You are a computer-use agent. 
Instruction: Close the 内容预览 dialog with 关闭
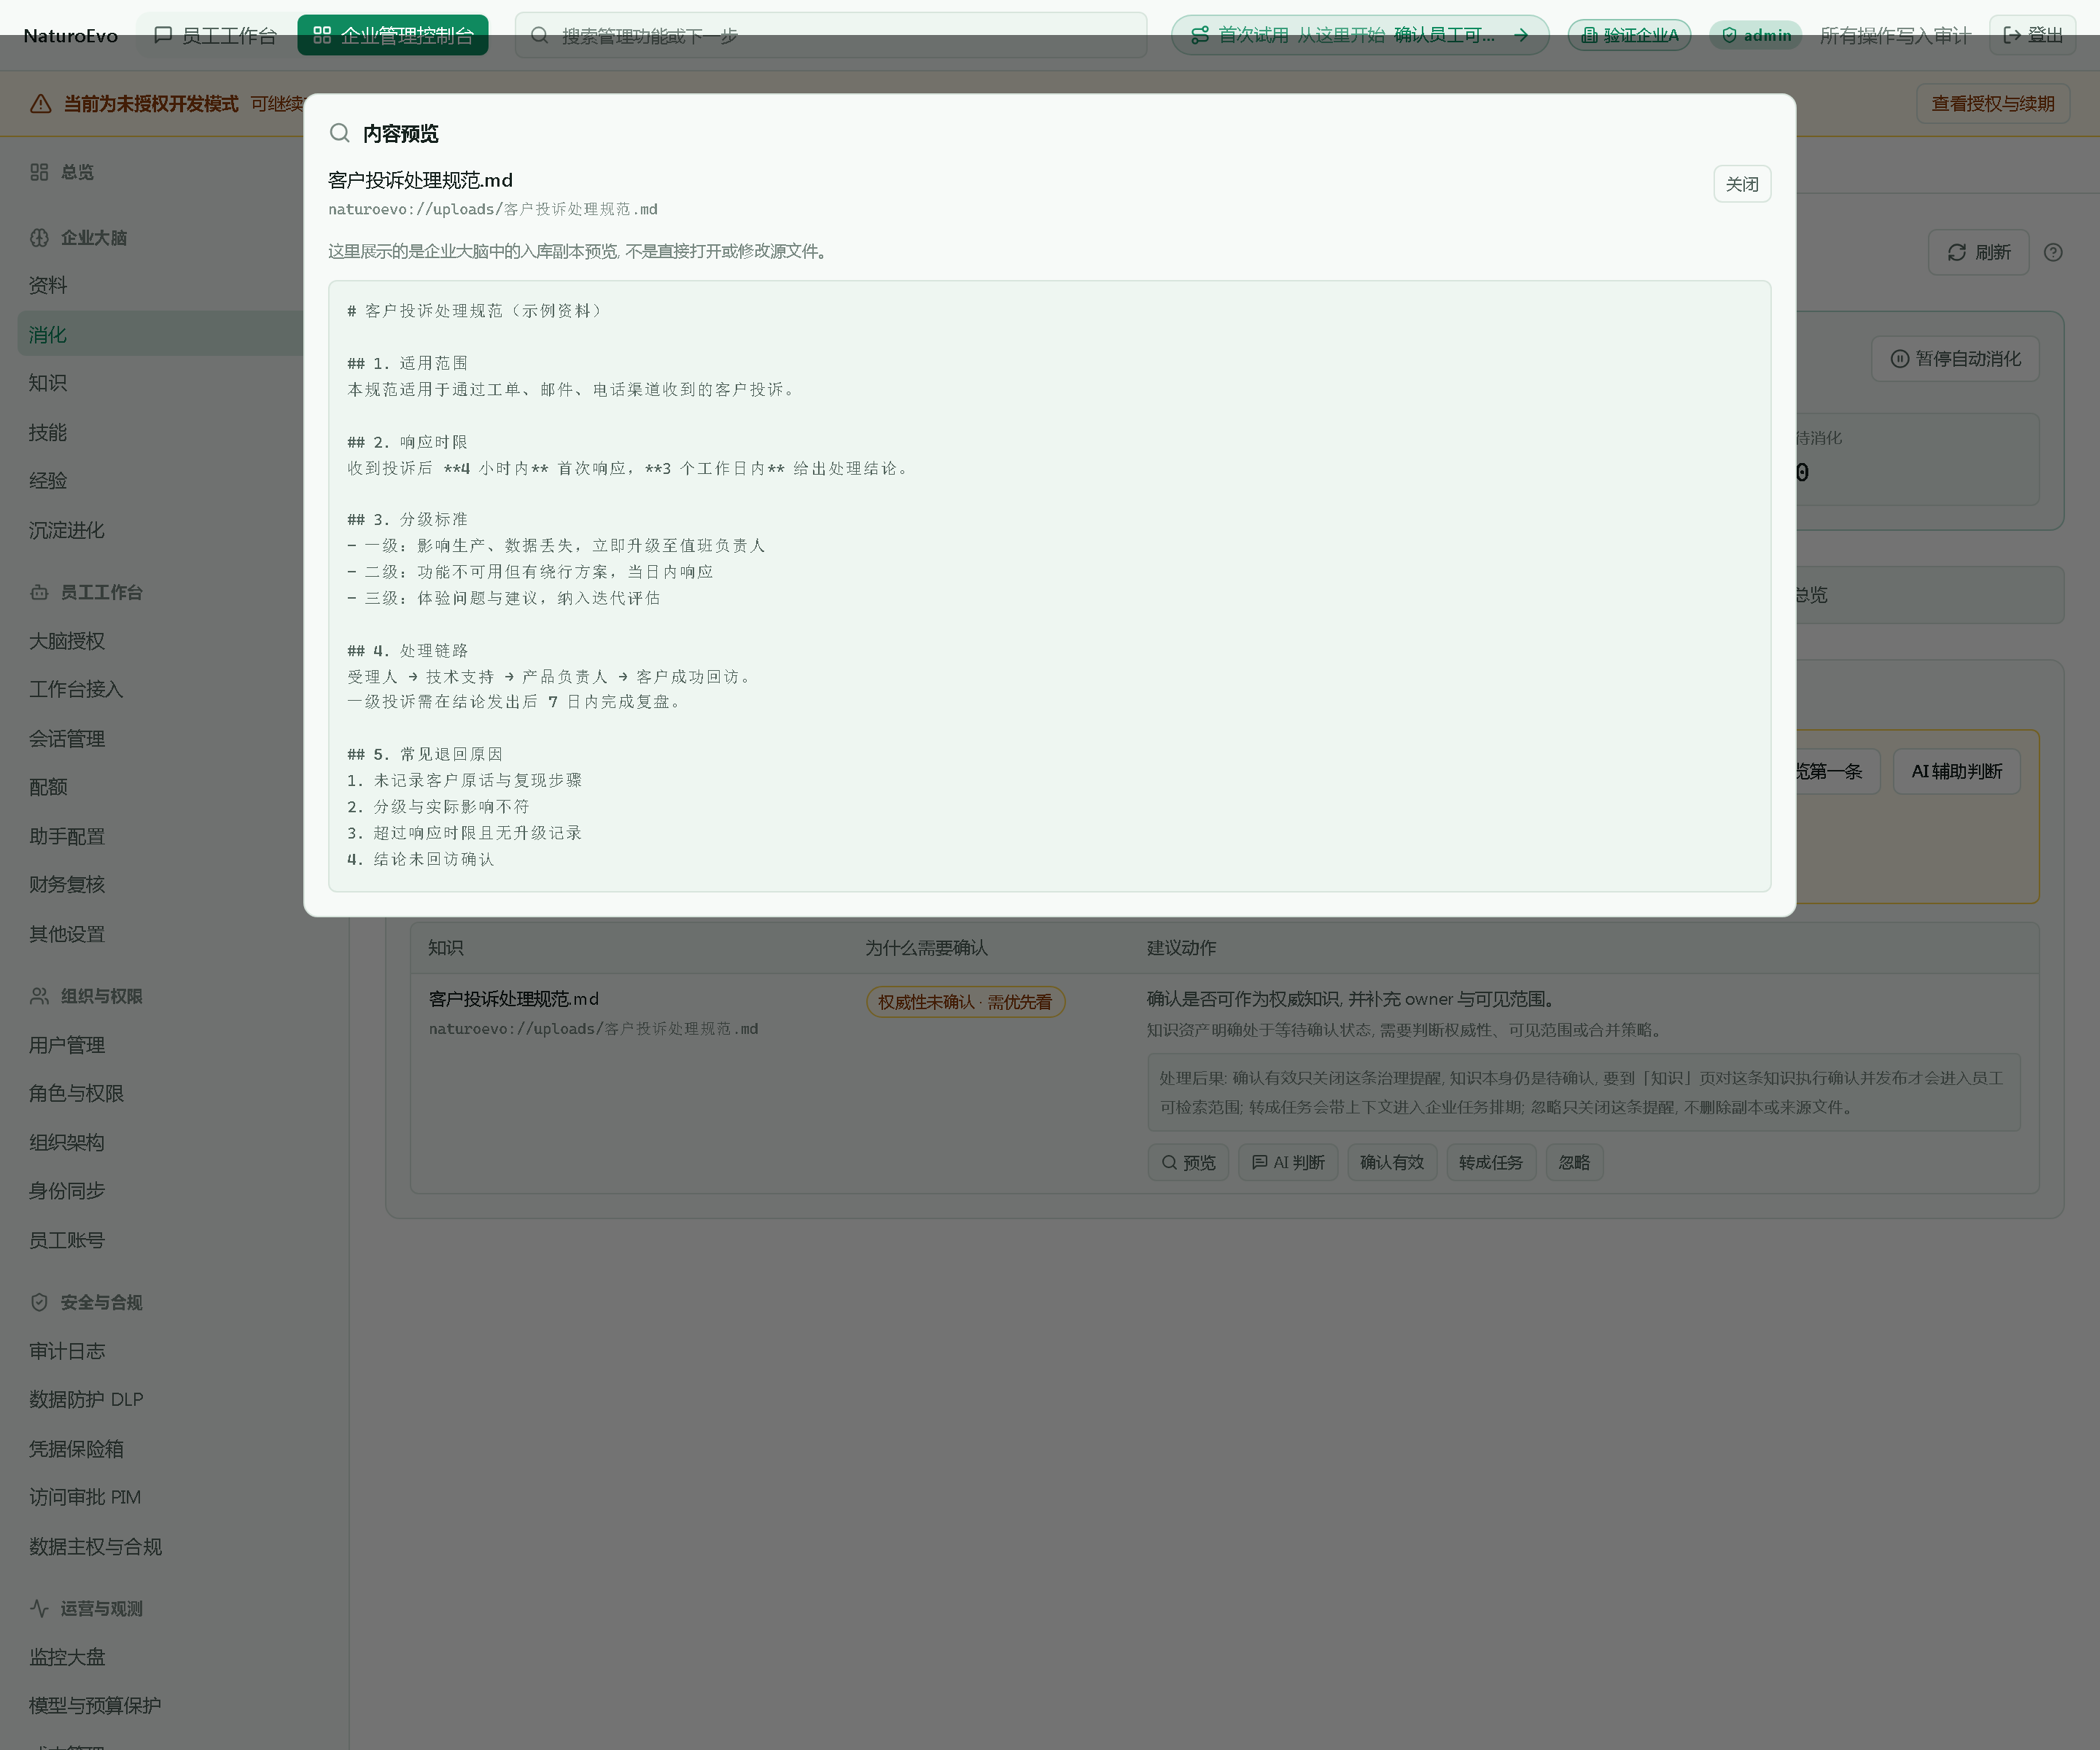pos(1742,184)
